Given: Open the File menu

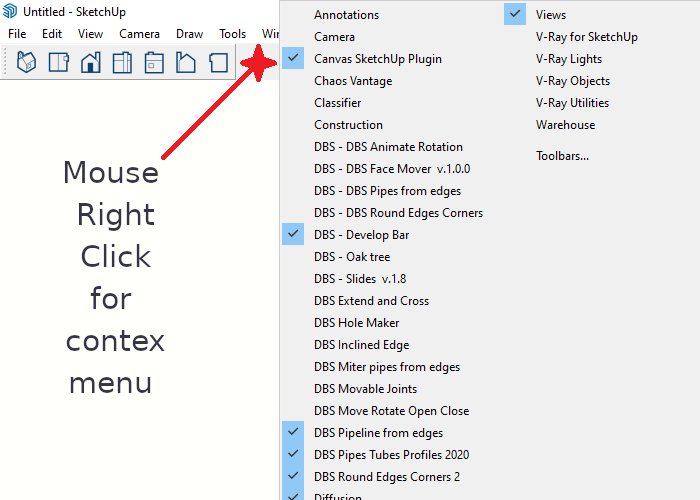Looking at the screenshot, I should [x=17, y=34].
